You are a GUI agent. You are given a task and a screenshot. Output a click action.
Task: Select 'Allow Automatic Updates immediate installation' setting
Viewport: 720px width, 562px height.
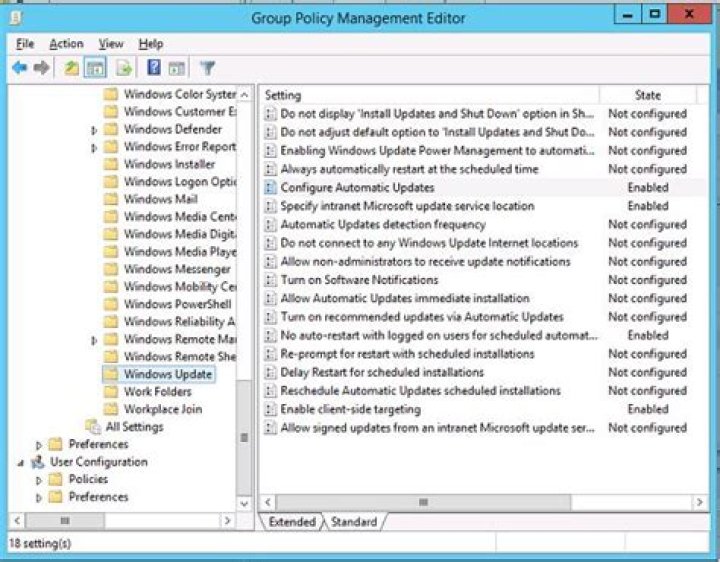[x=405, y=298]
